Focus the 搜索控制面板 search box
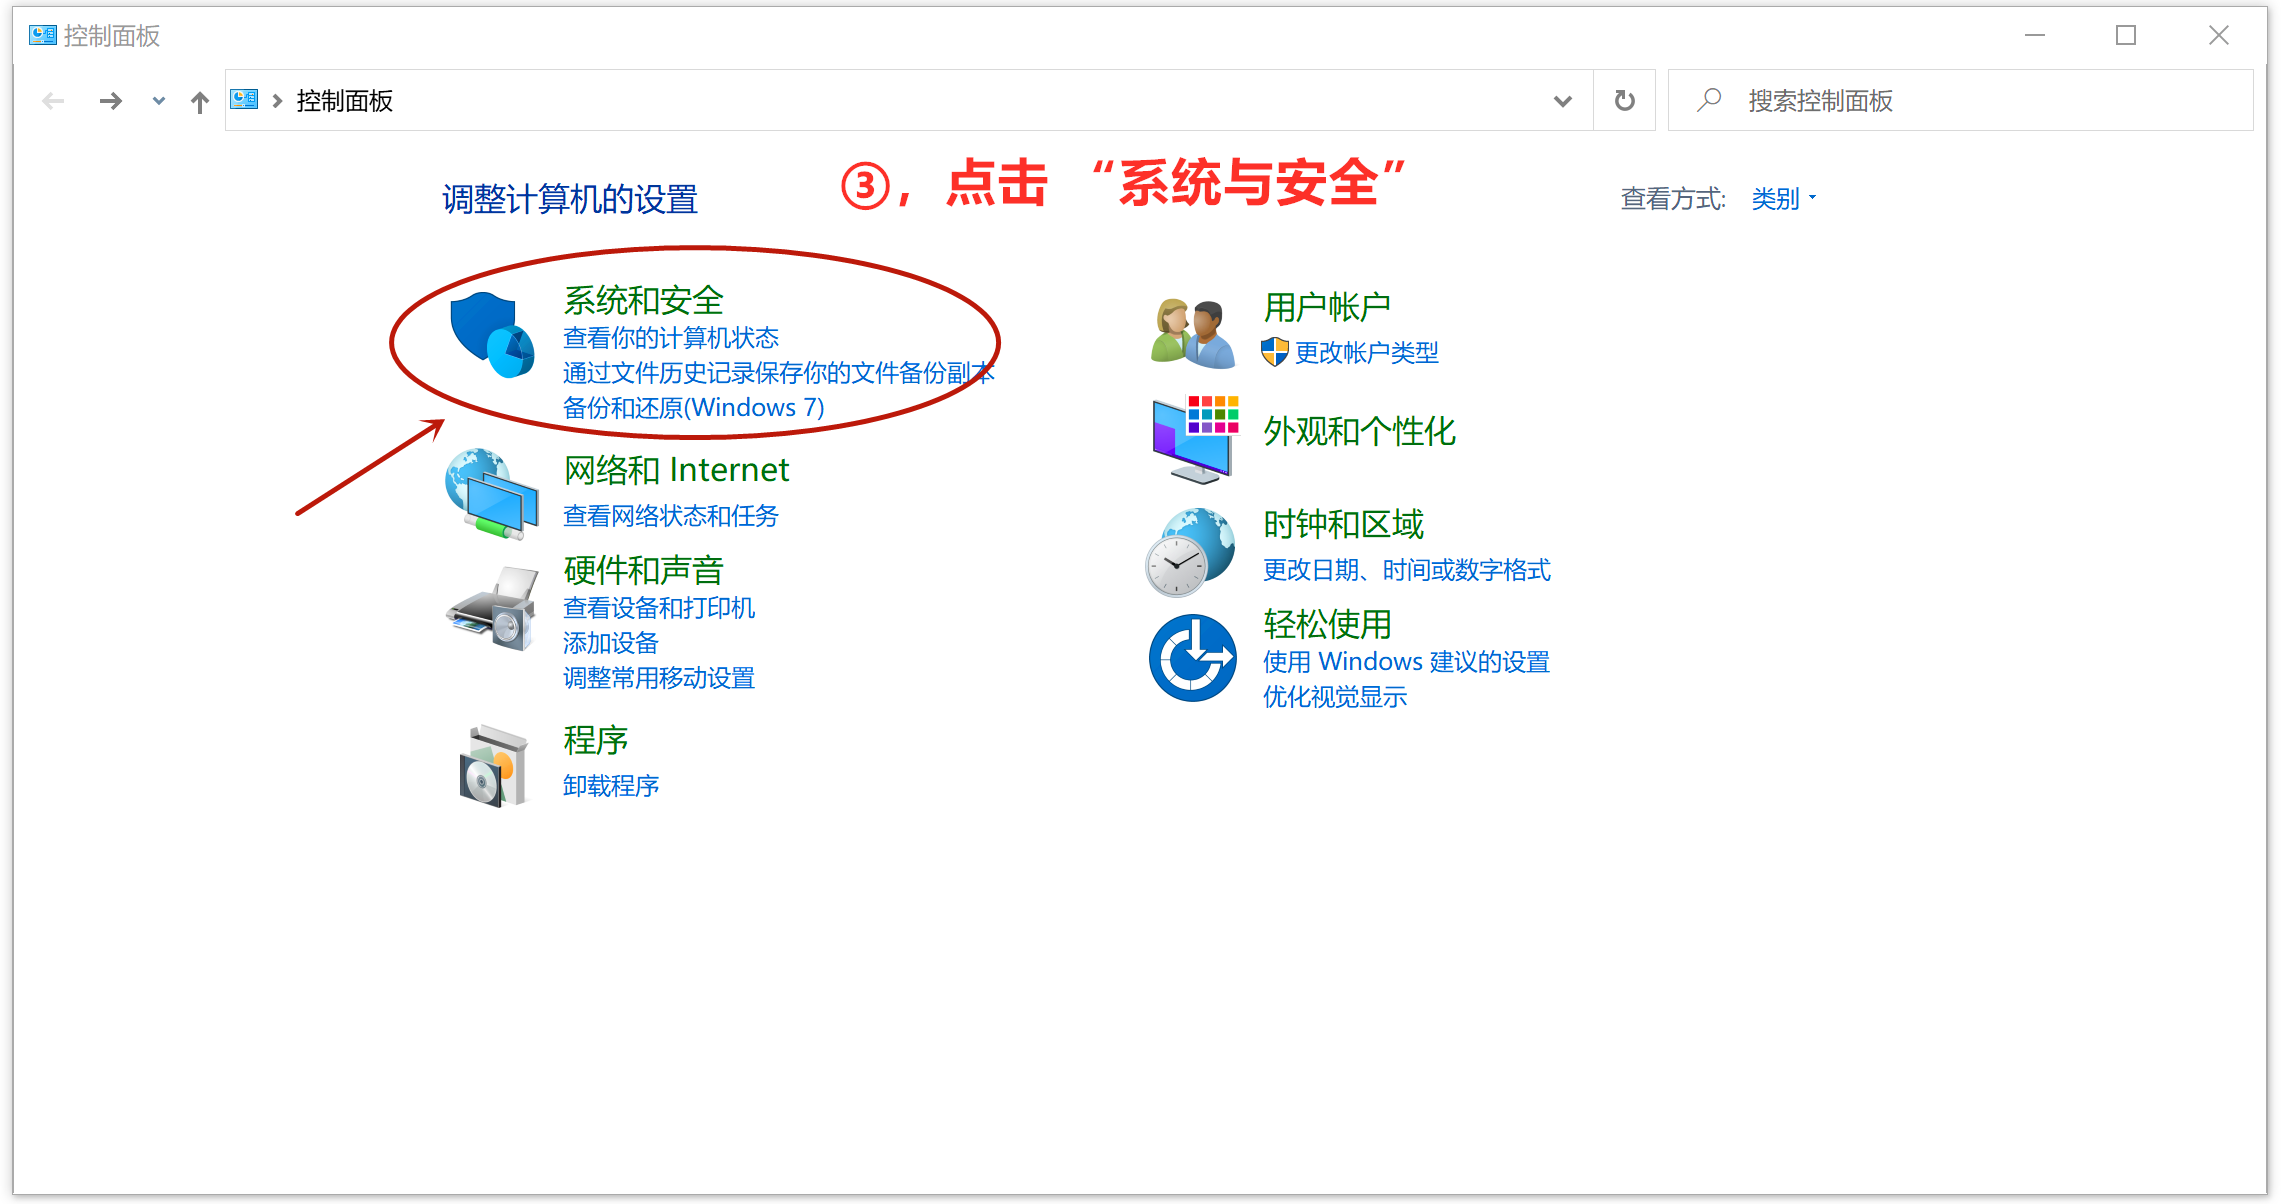Viewport: 2286px width, 1204px height. (1960, 100)
